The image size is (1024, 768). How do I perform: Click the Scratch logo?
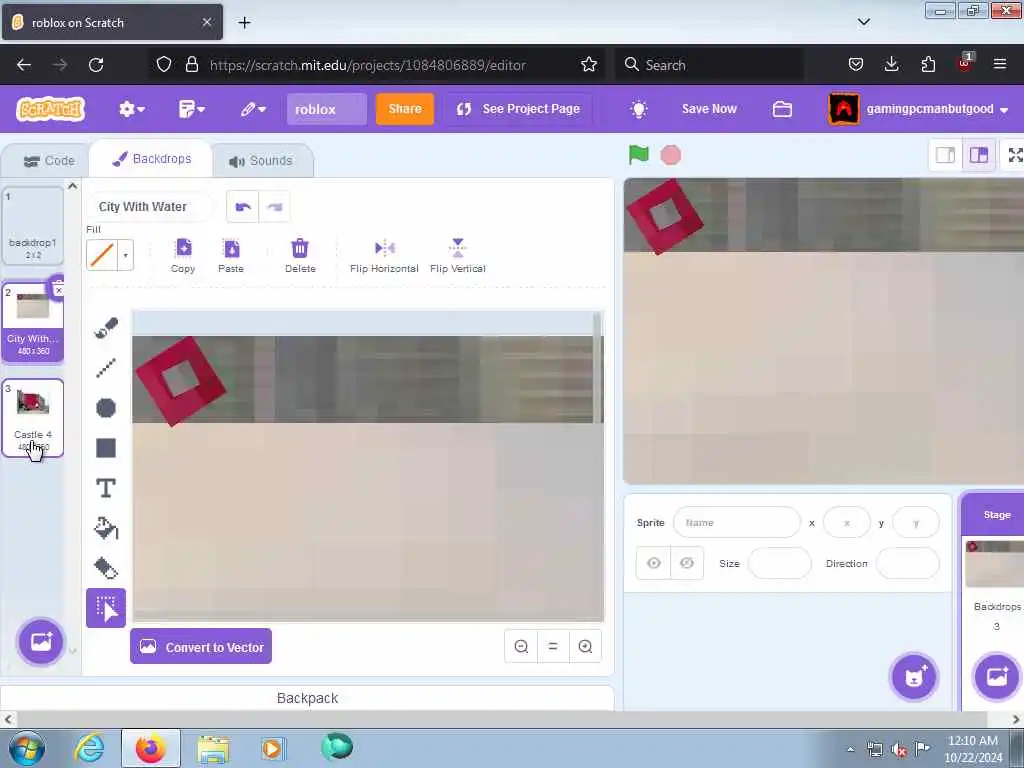(x=51, y=109)
